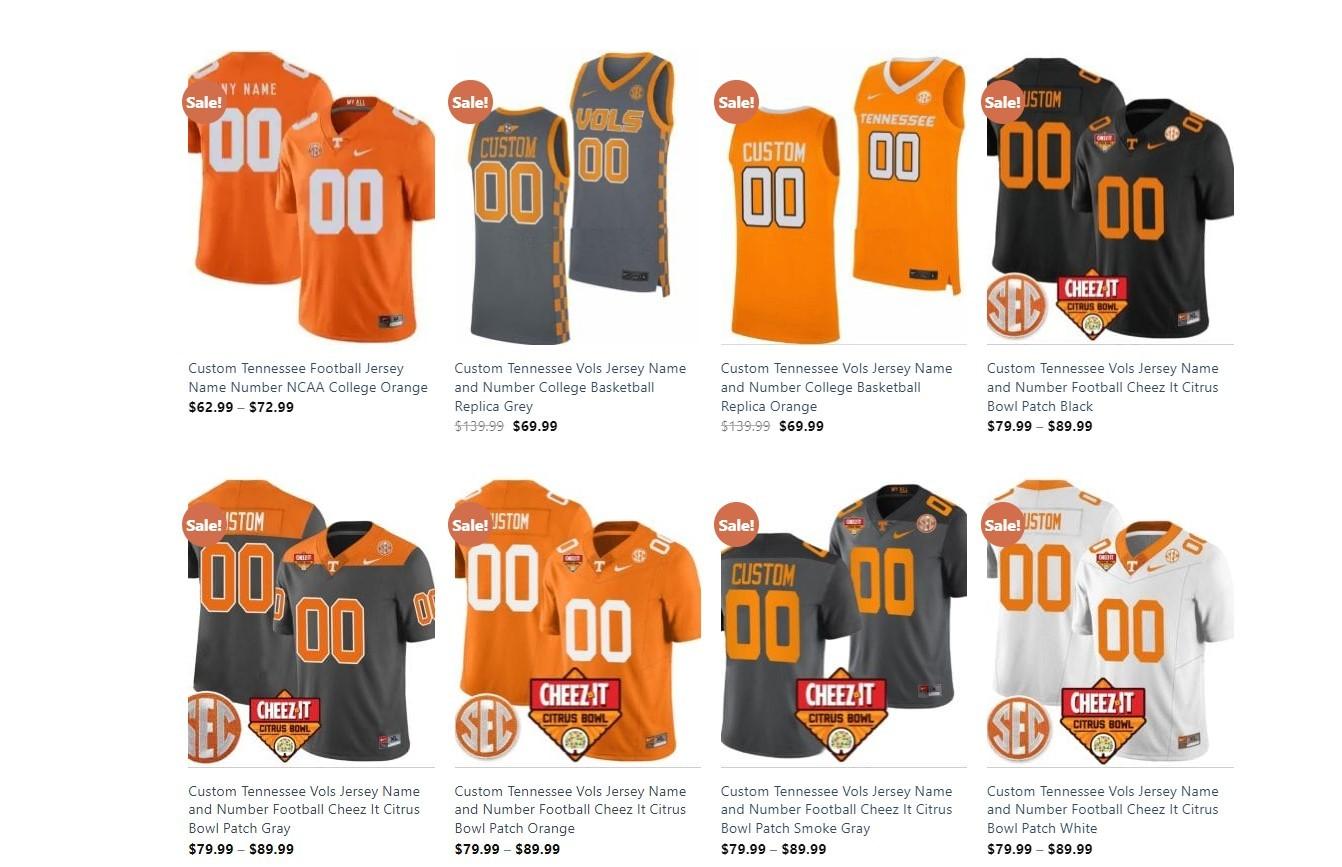The width and height of the screenshot is (1342, 867).
Task: Click Sale badge on smoke gray jersey
Action: click(x=736, y=525)
